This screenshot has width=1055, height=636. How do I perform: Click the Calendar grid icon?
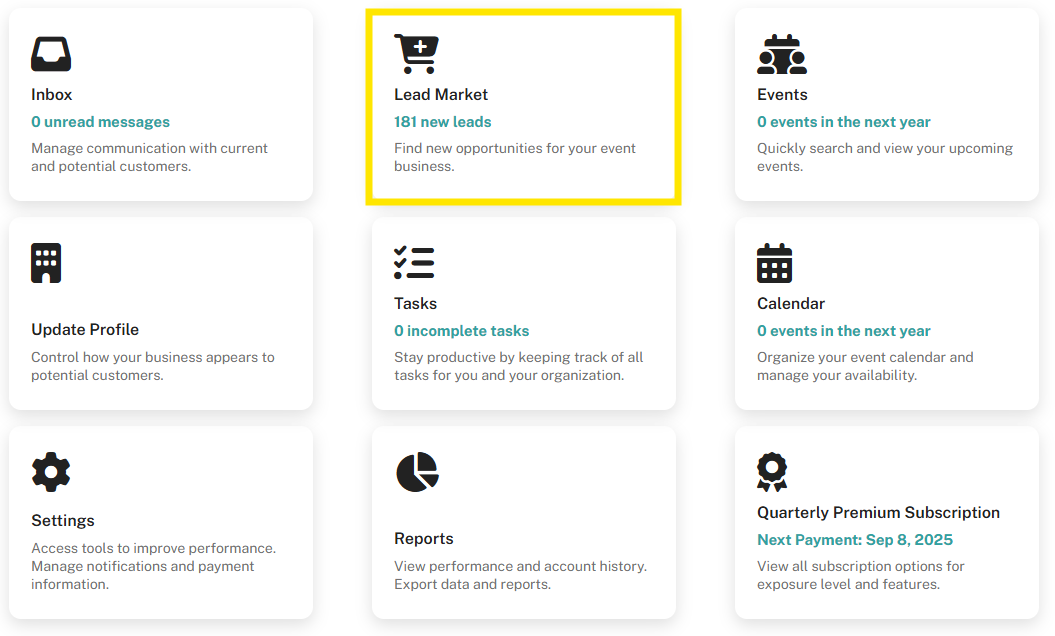point(774,263)
